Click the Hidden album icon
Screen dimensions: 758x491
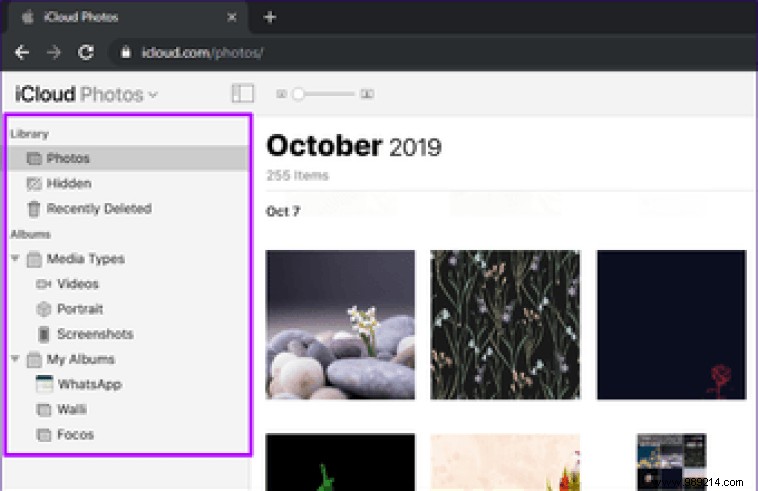(x=34, y=184)
